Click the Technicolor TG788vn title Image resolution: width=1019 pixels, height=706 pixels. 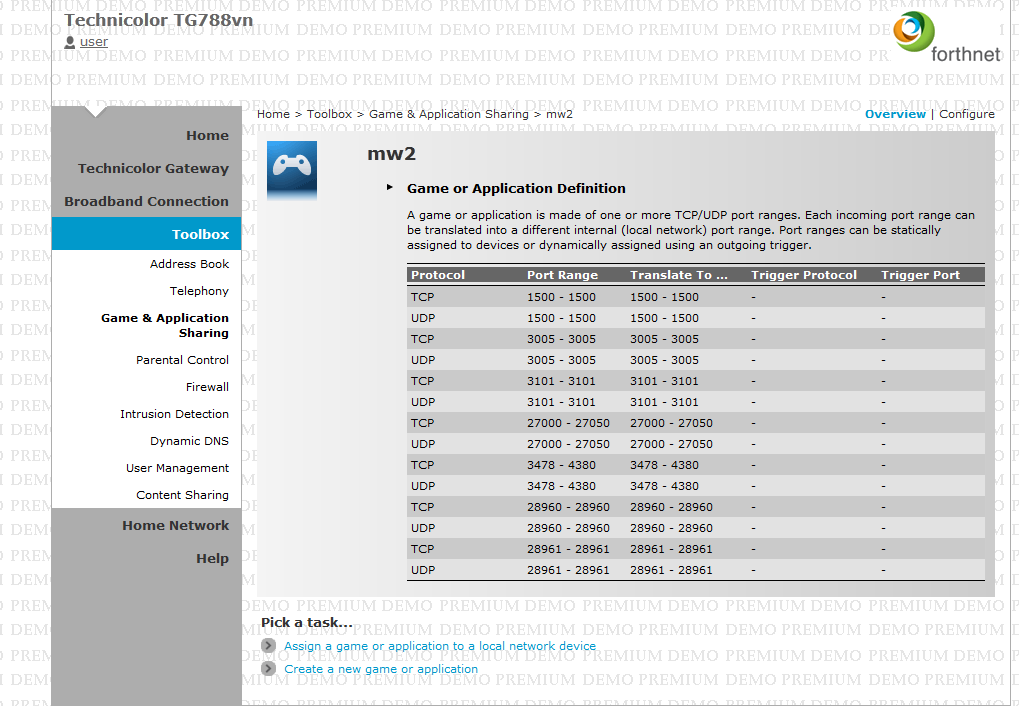[159, 20]
